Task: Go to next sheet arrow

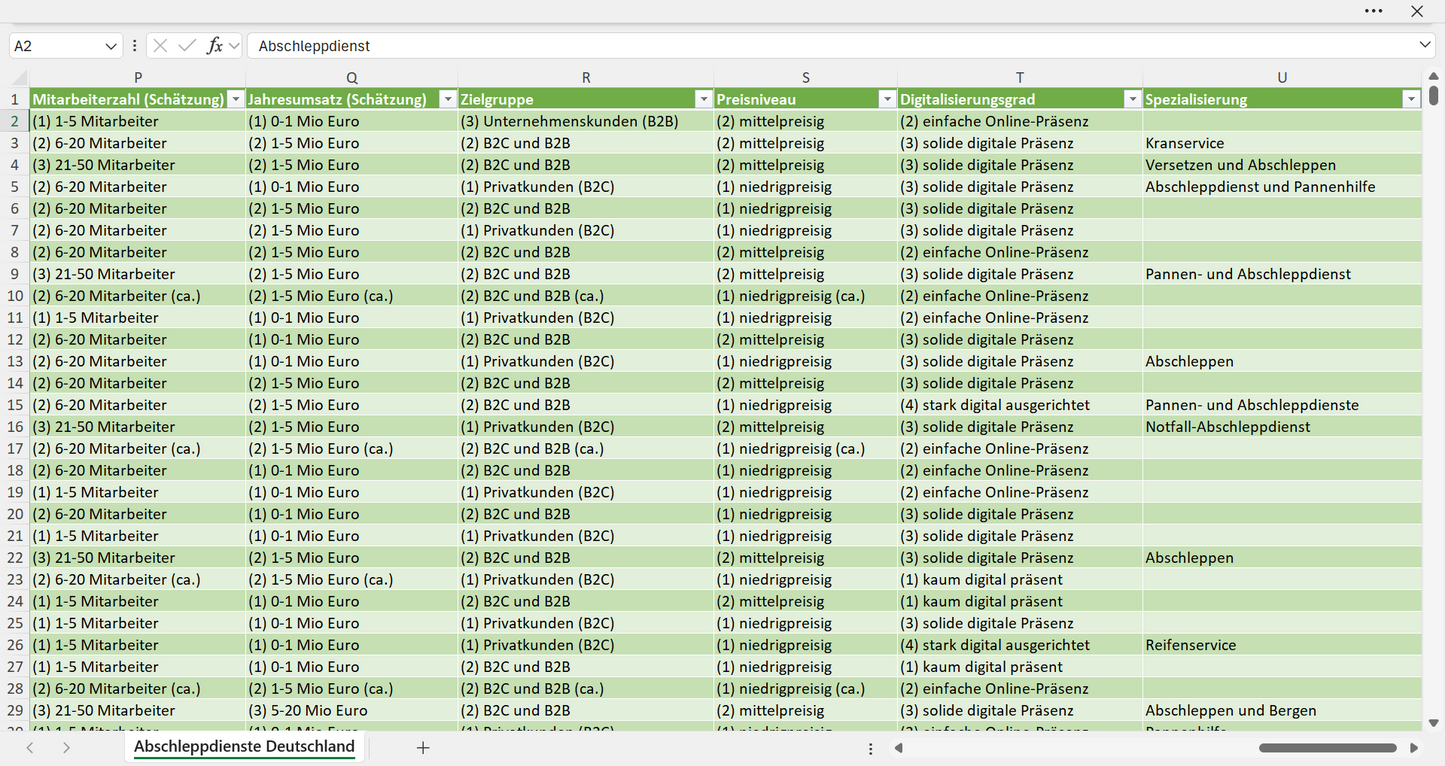Action: (66, 748)
